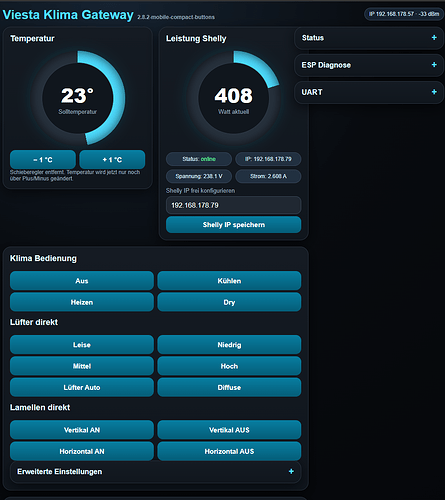Select the Kühlen mode
This screenshot has width=445, height=500.
[229, 281]
